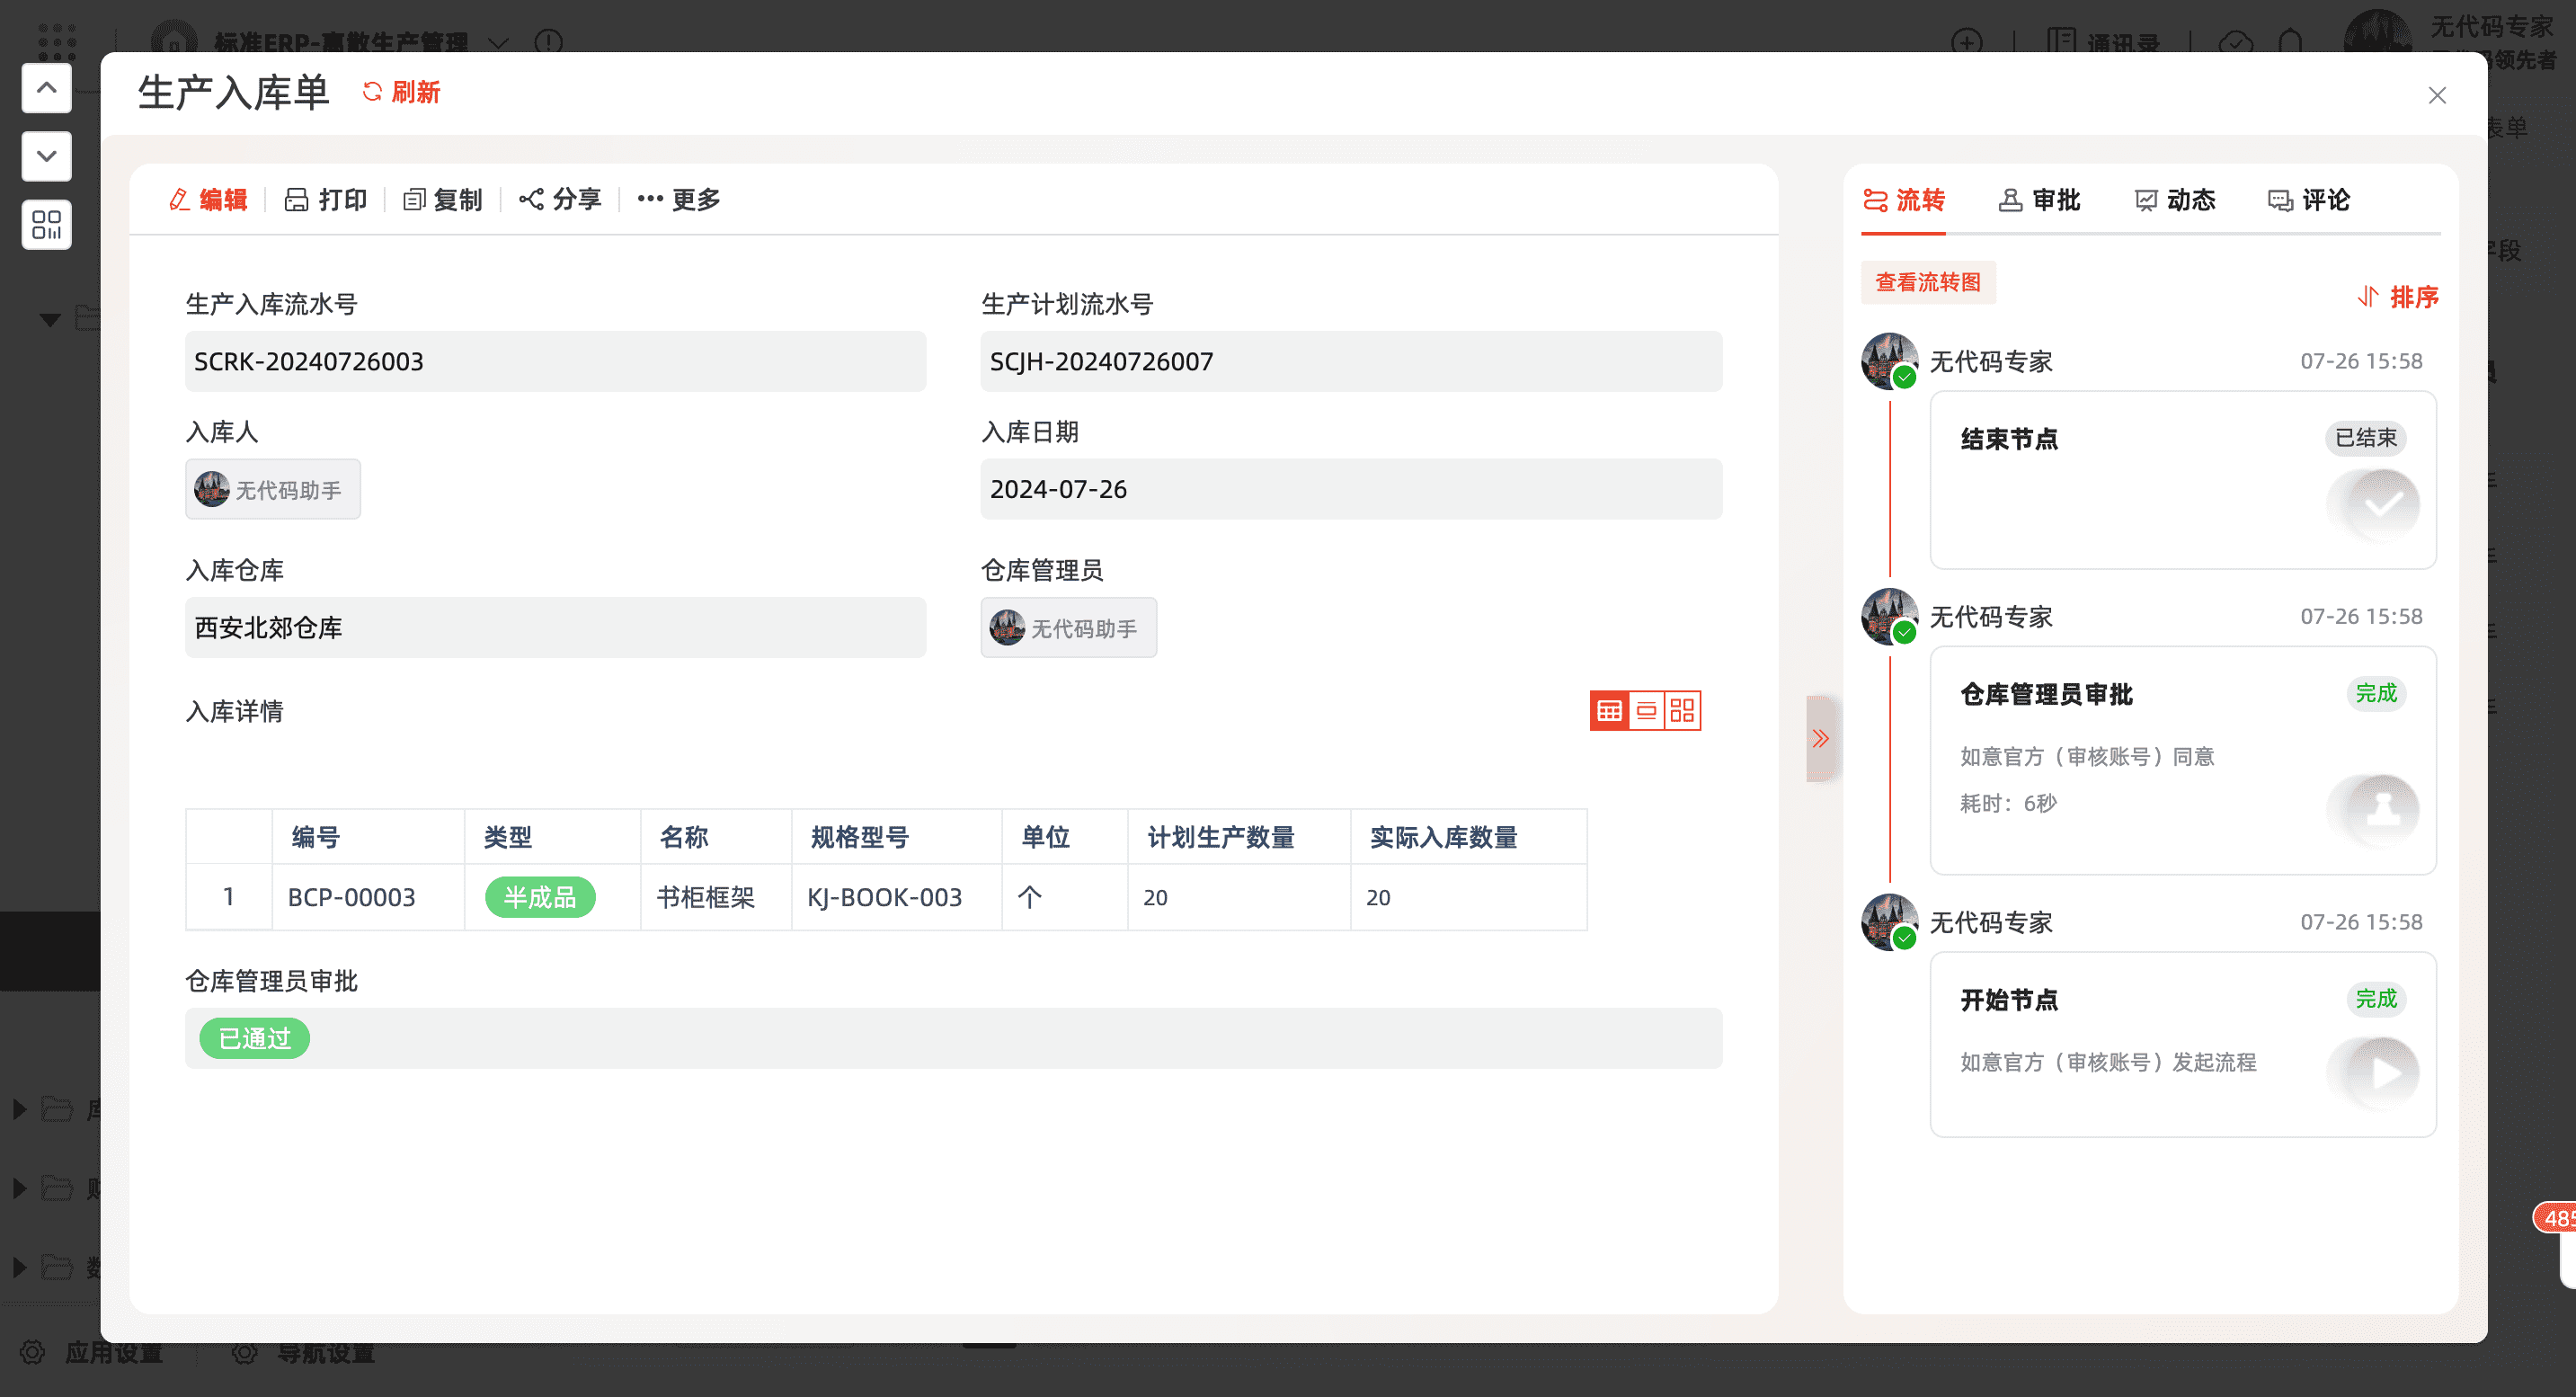Switch to the 审批 (Approval) tab
This screenshot has width=2576, height=1397.
point(2040,200)
